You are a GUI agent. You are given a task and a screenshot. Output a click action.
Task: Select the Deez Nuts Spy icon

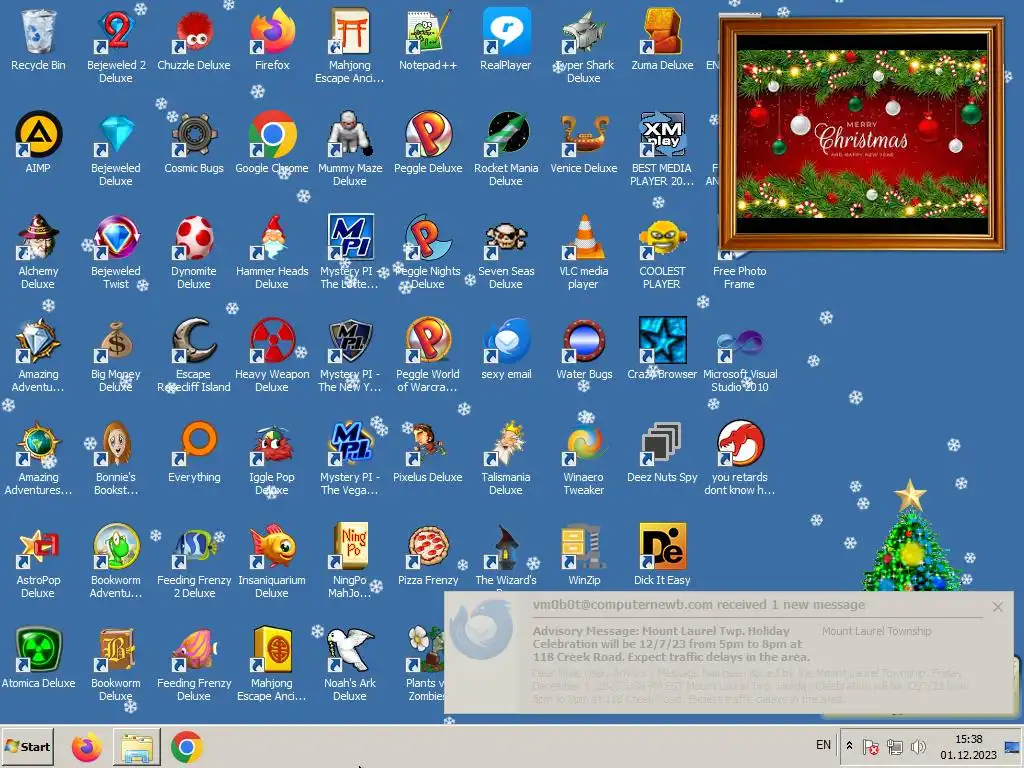(x=662, y=443)
